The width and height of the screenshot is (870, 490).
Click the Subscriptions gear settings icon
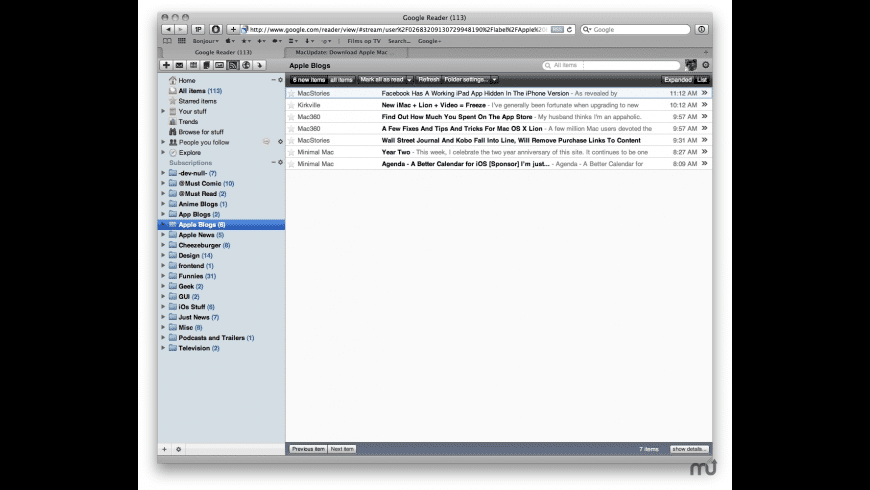(280, 163)
